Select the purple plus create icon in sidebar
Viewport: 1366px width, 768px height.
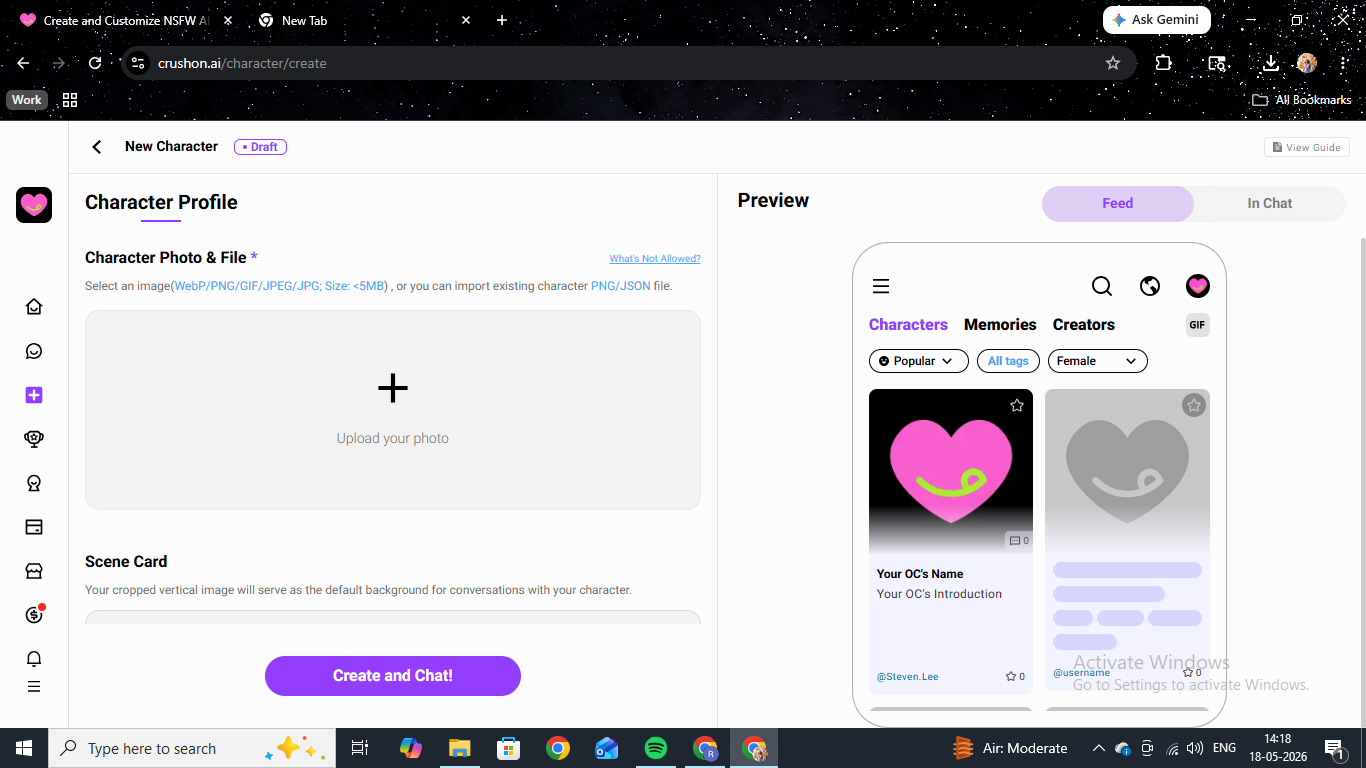point(34,395)
